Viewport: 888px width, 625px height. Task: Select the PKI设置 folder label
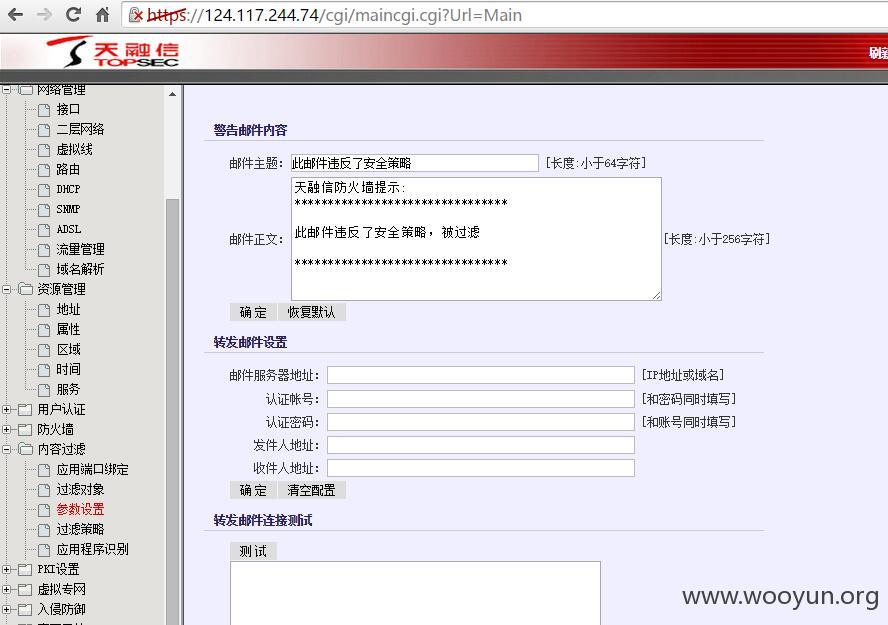[x=58, y=570]
